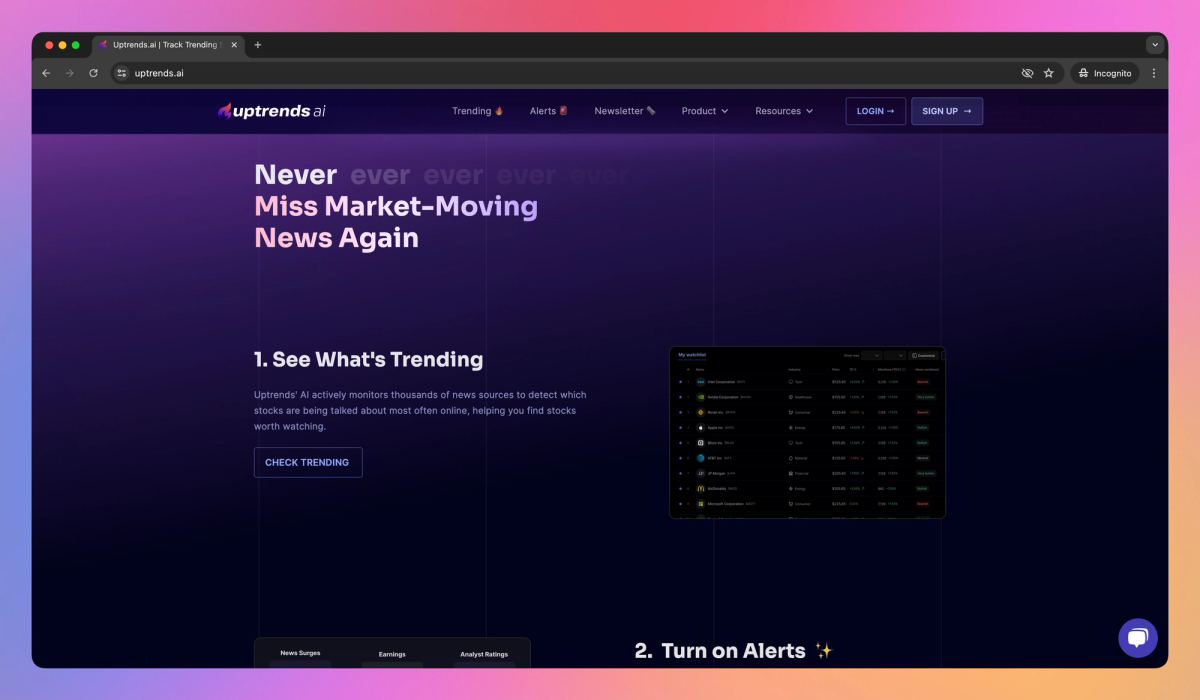The height and width of the screenshot is (700, 1200).
Task: Click the Apple Inc logo in watchlist
Action: (x=700, y=427)
